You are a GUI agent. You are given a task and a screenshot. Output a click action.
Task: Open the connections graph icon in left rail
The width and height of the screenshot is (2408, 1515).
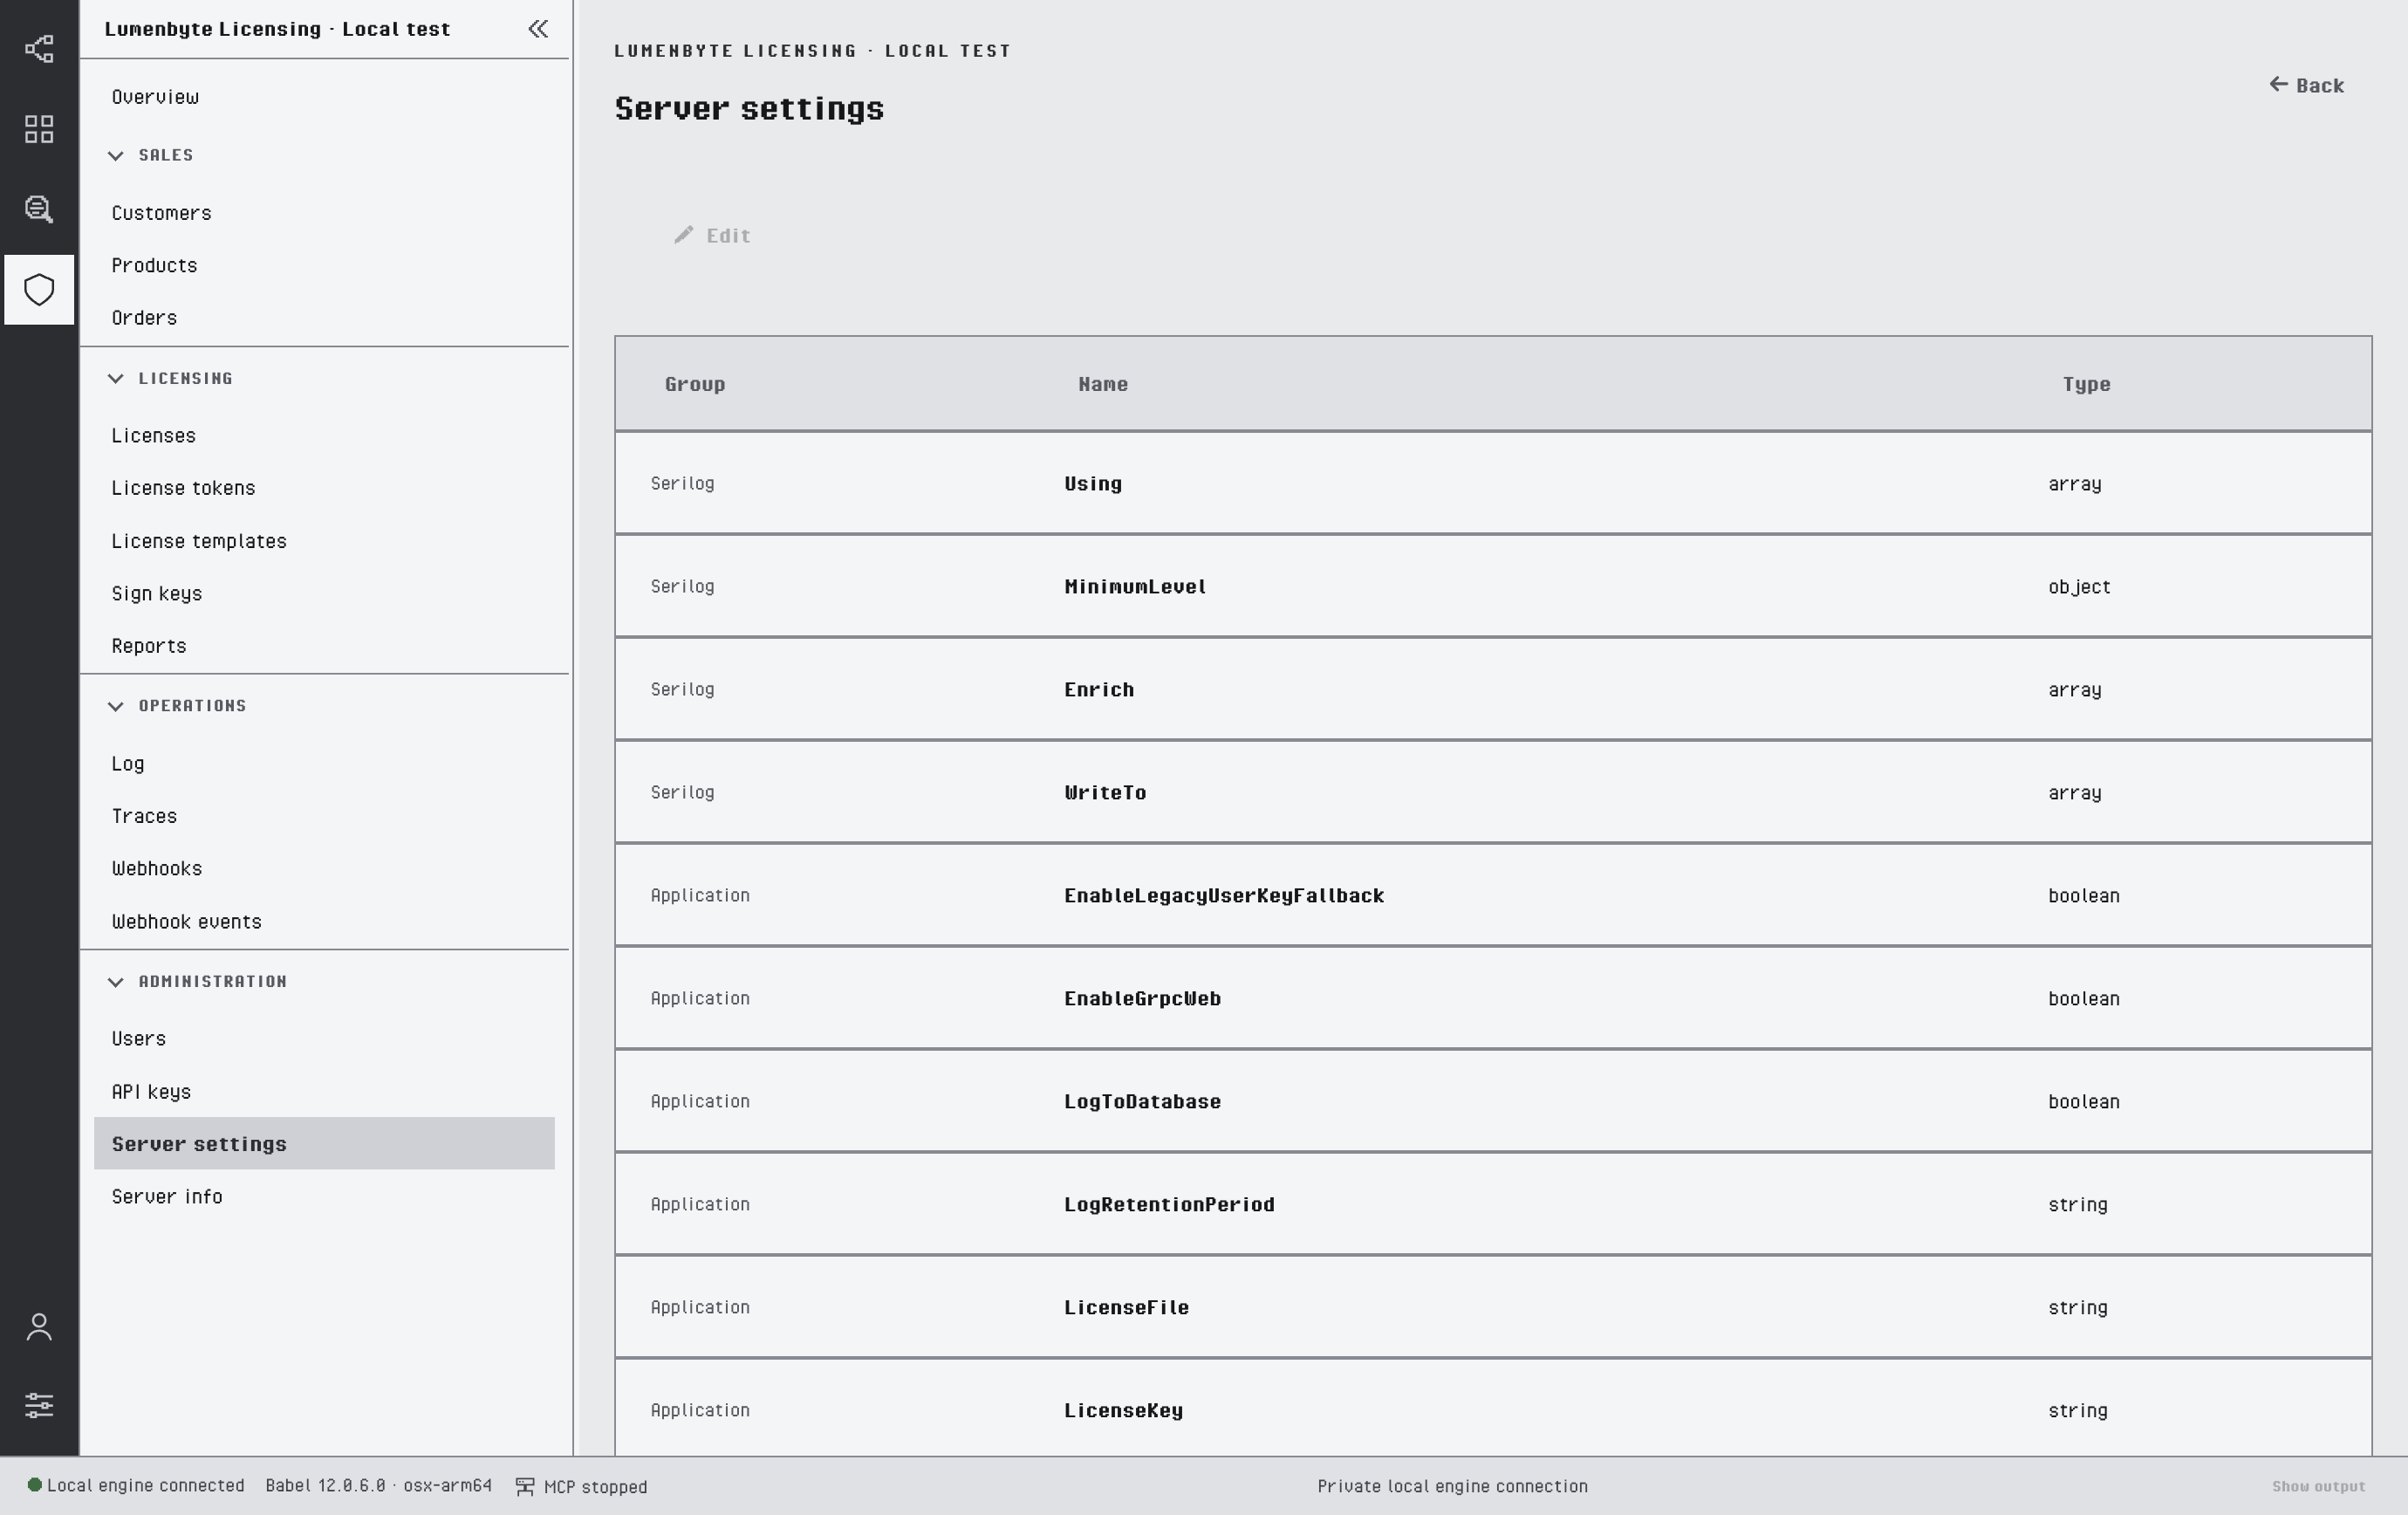(x=39, y=49)
